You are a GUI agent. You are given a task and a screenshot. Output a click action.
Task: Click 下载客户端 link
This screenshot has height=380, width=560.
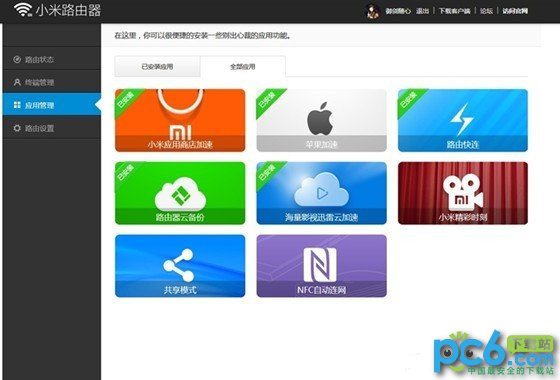[454, 11]
